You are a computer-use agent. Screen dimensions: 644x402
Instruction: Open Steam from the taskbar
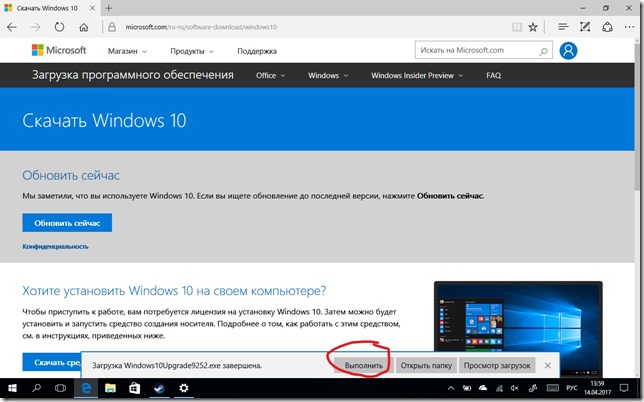pyautogui.click(x=158, y=388)
